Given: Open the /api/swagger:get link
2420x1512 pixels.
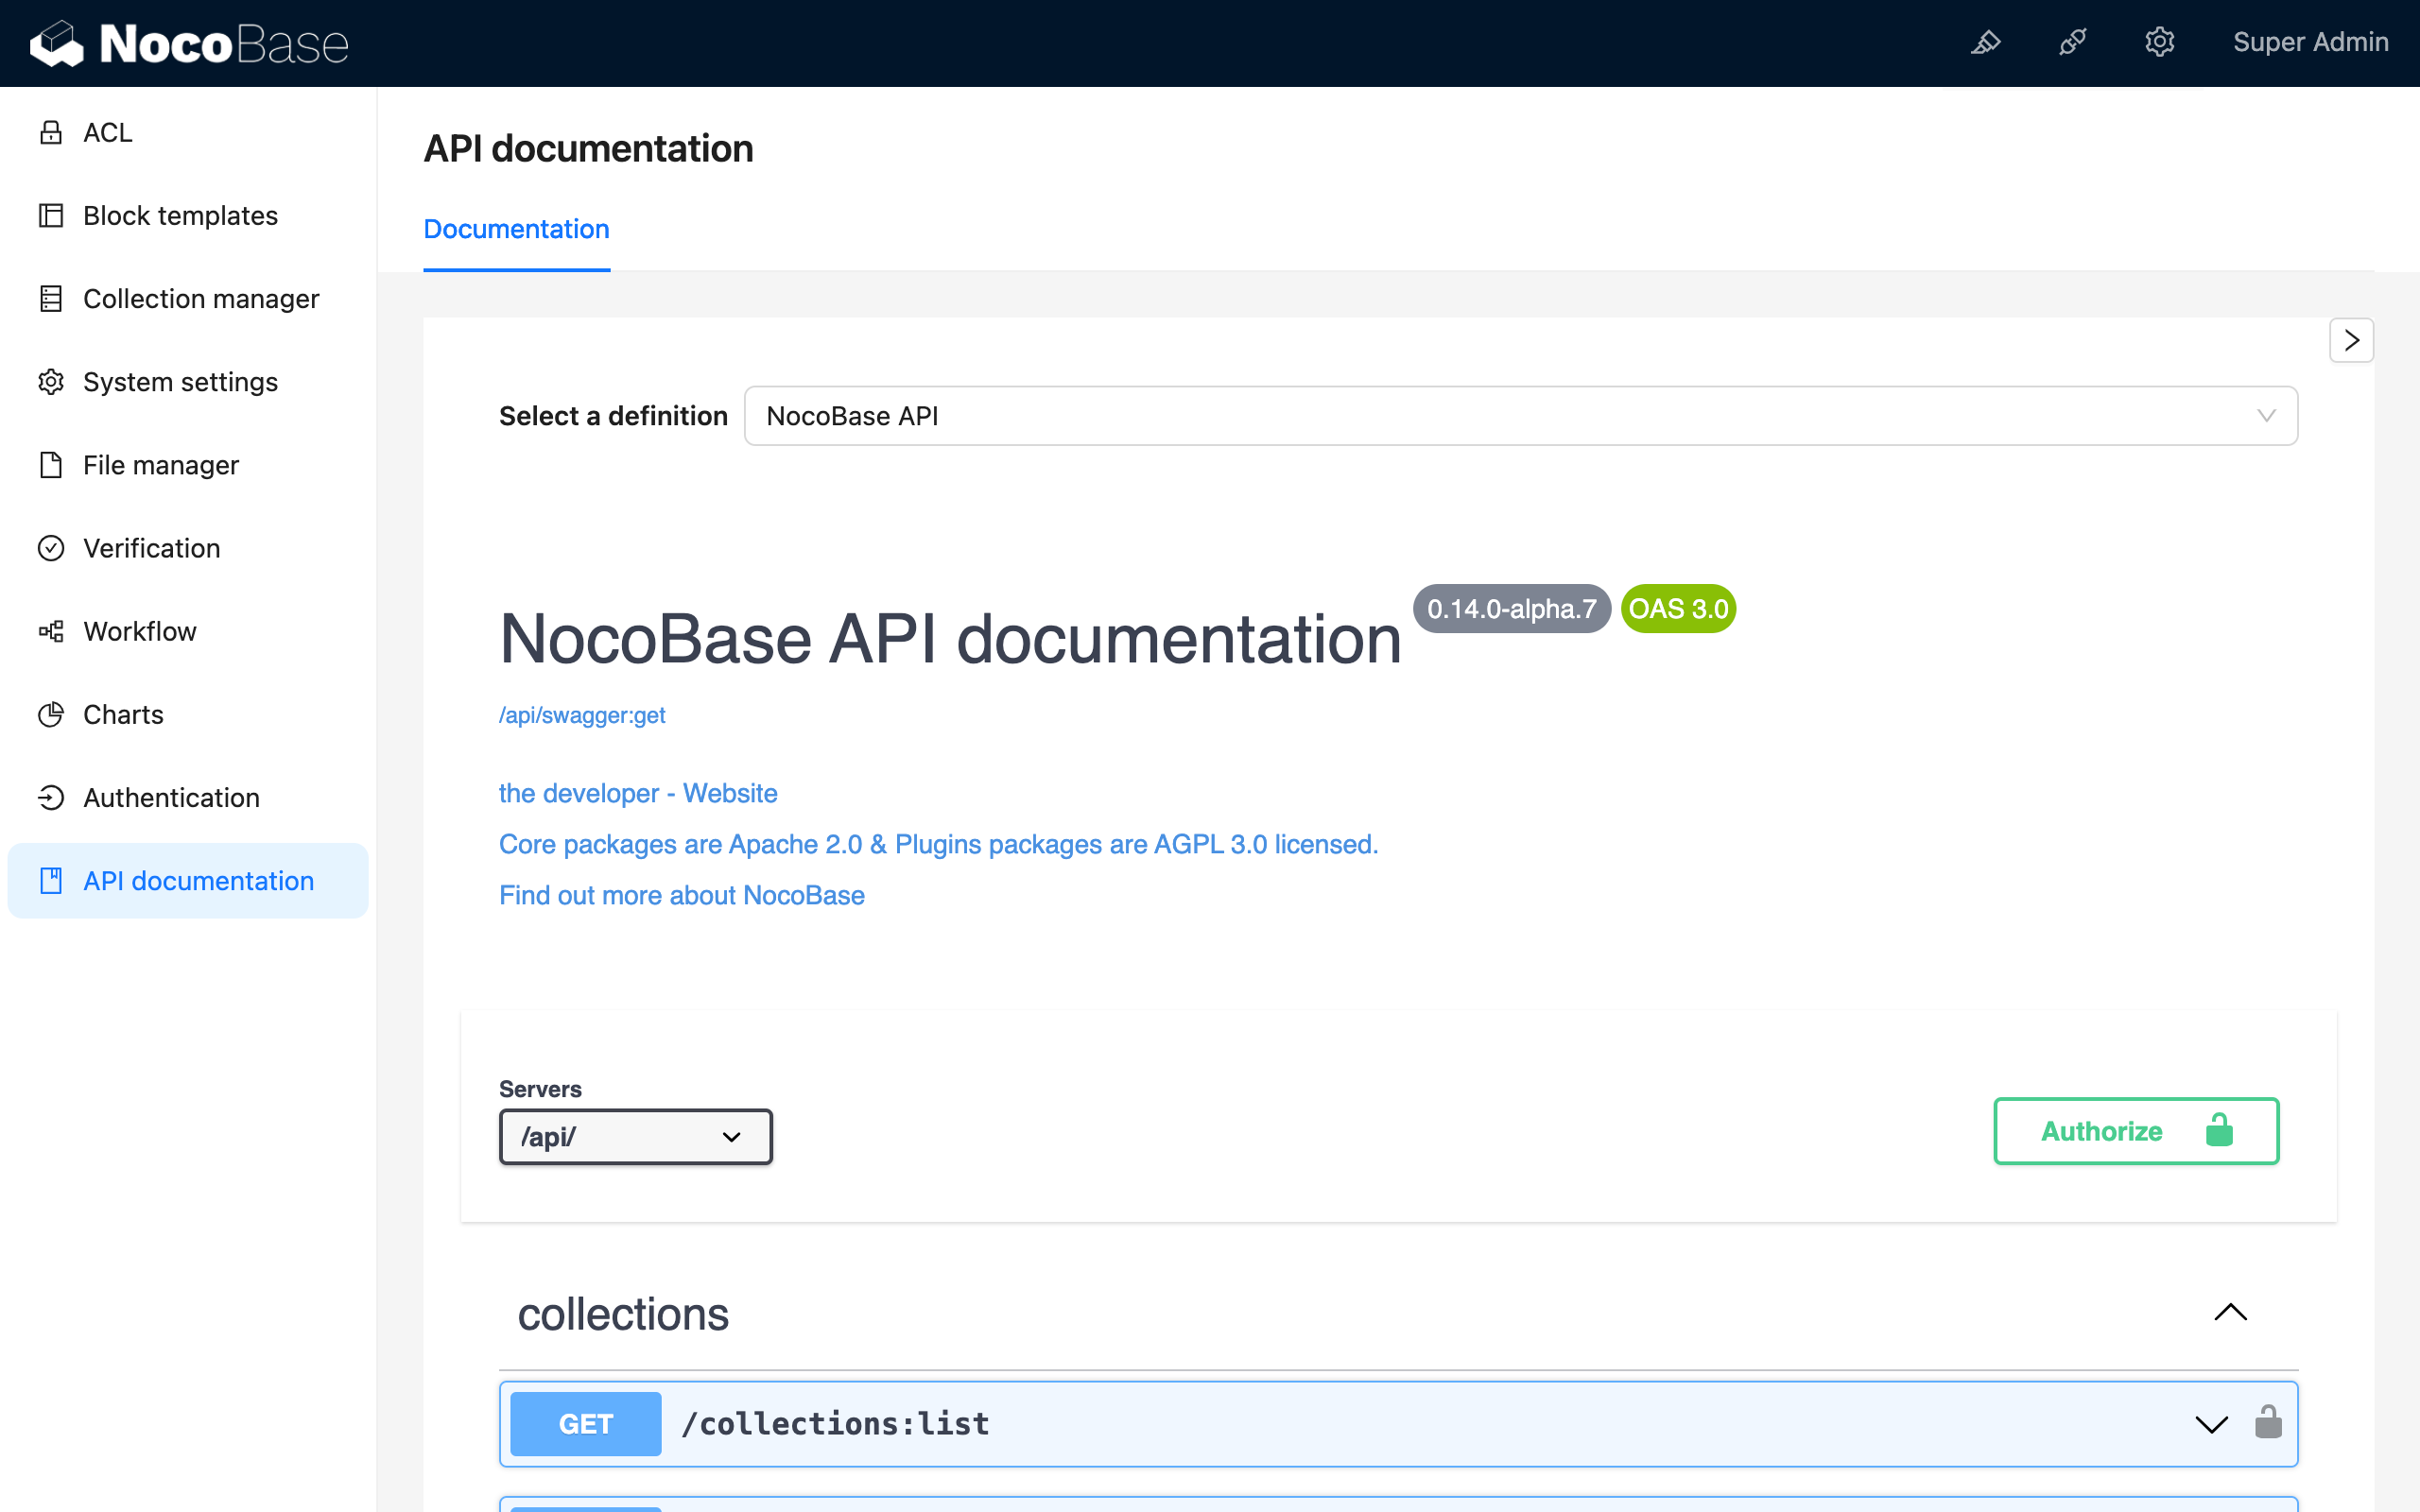Looking at the screenshot, I should pyautogui.click(x=582, y=715).
